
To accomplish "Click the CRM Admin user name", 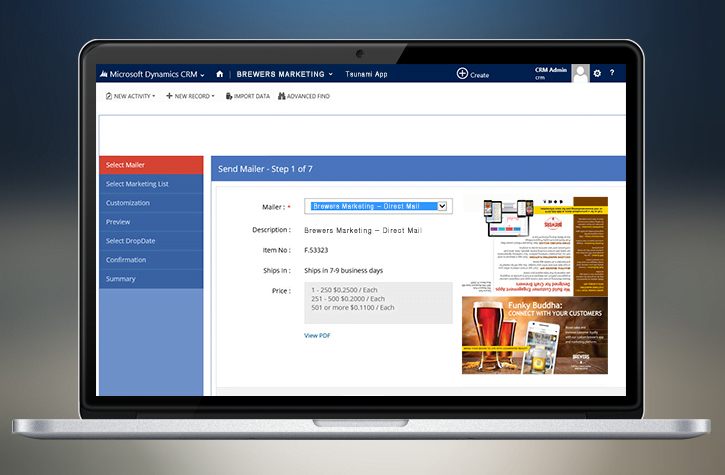I will (x=551, y=70).
